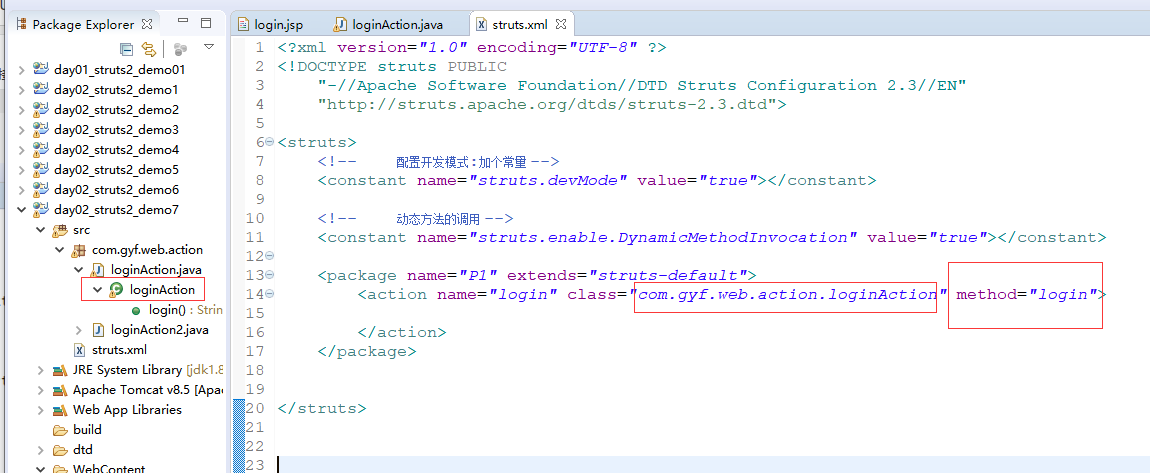Click day01_struts2_demo01 project icon

click(x=40, y=70)
